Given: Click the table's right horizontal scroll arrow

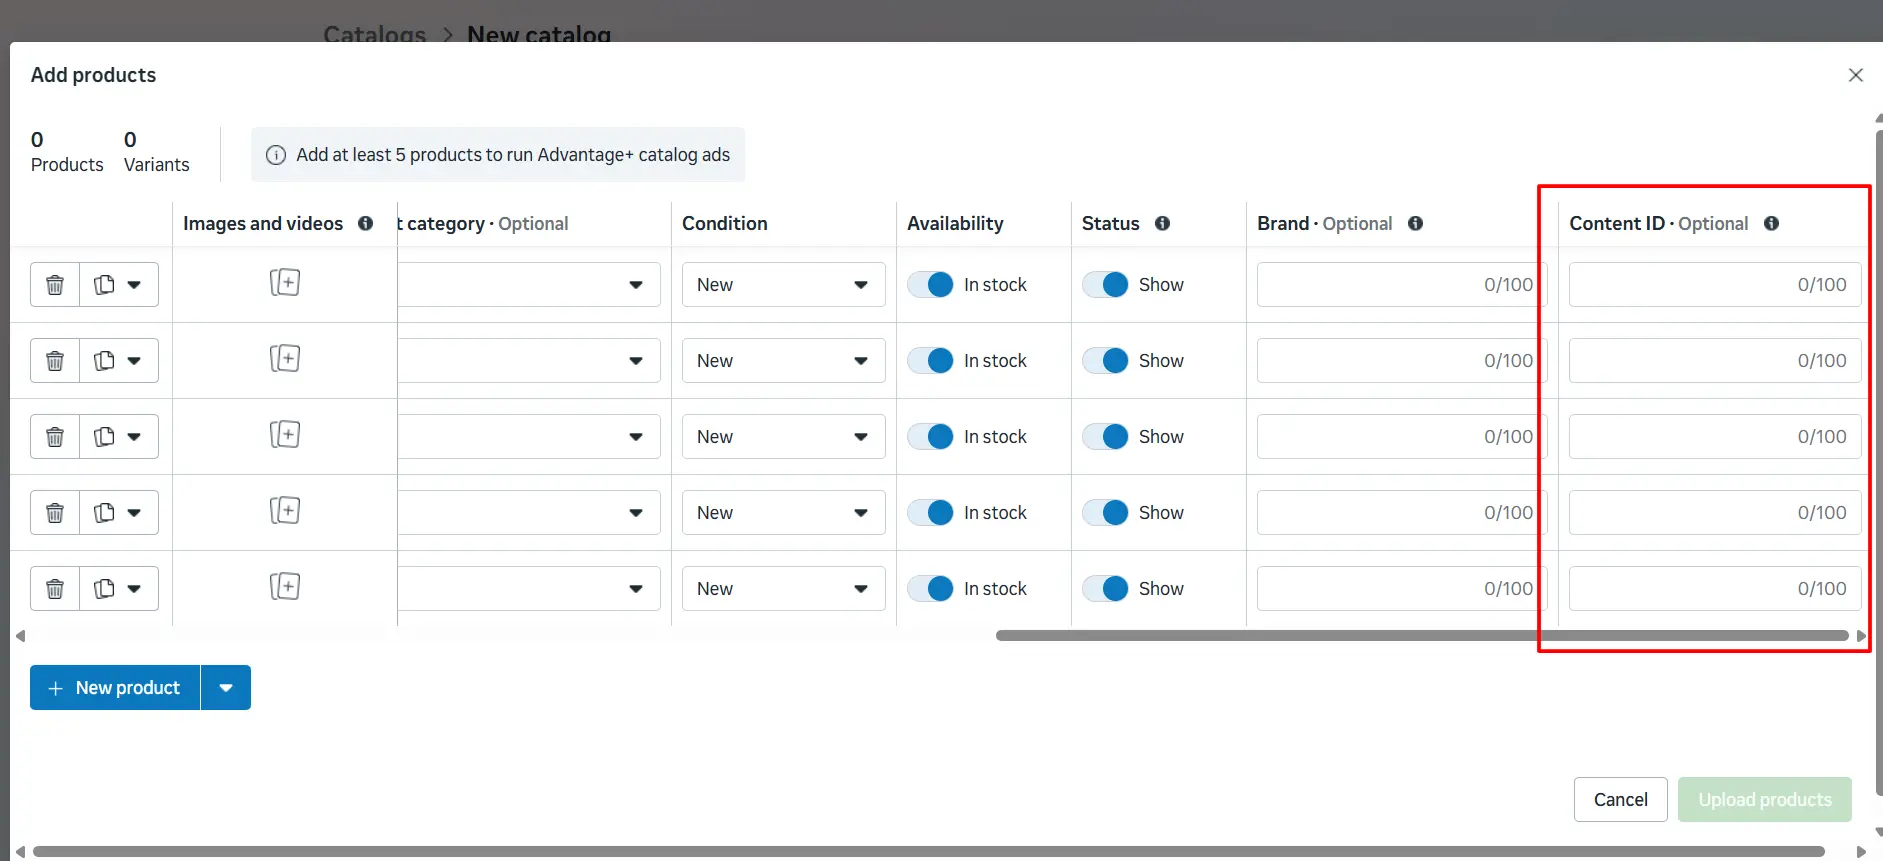Looking at the screenshot, I should click(1861, 636).
